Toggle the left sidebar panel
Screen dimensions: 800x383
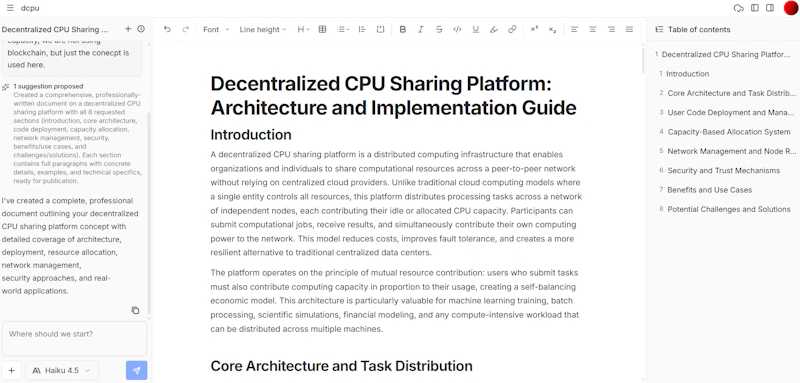755,8
